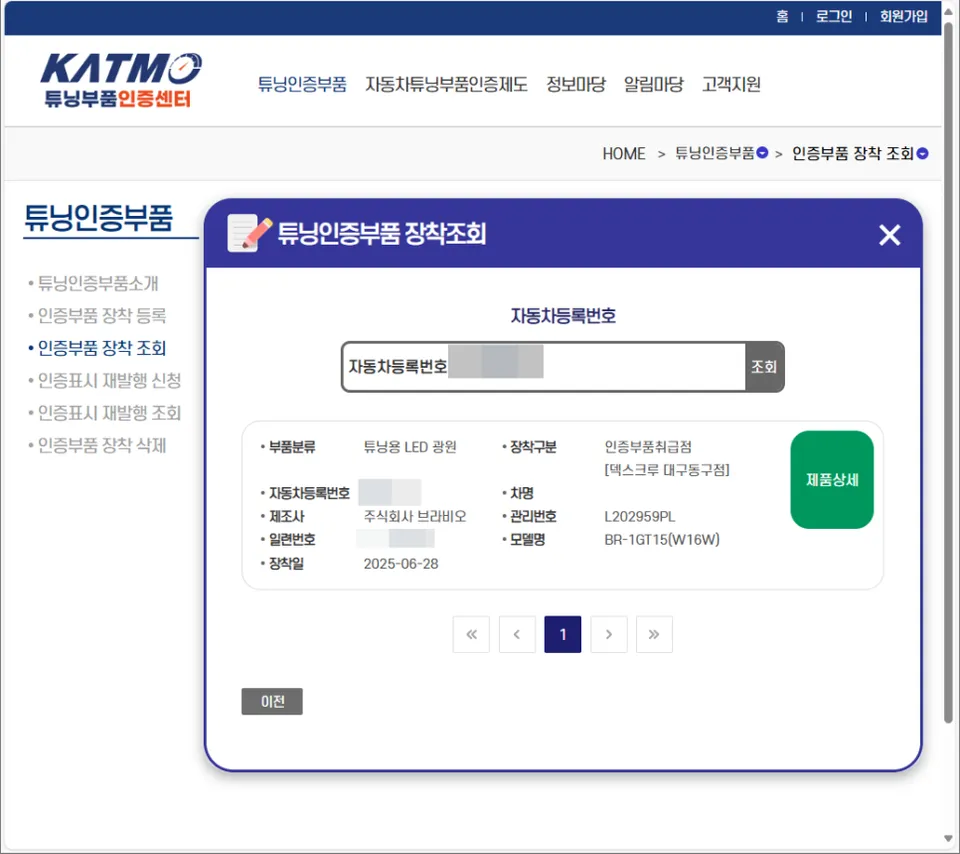The height and width of the screenshot is (854, 960).
Task: Click HOME in the breadcrumb
Action: (x=624, y=153)
